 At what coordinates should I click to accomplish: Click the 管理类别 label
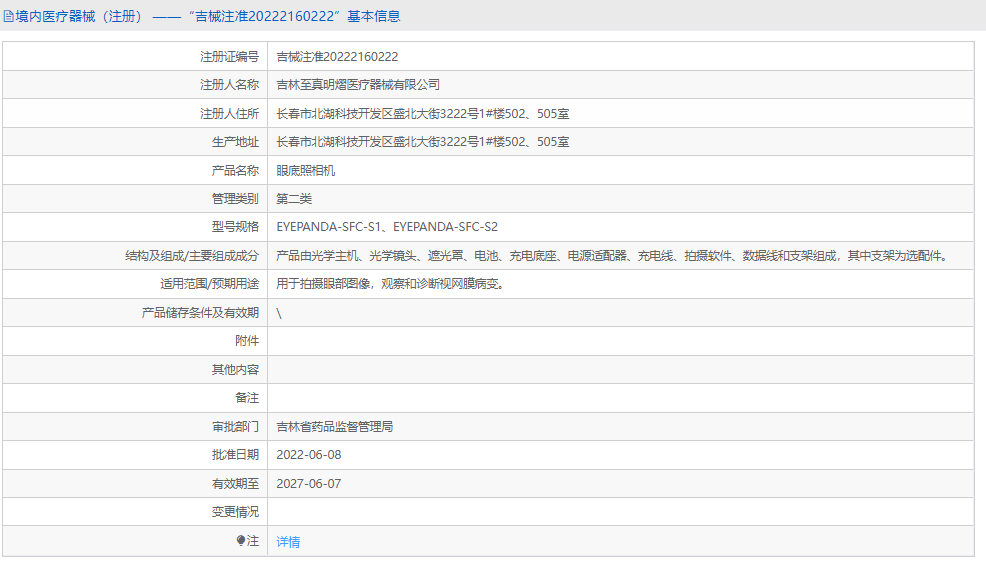click(235, 199)
